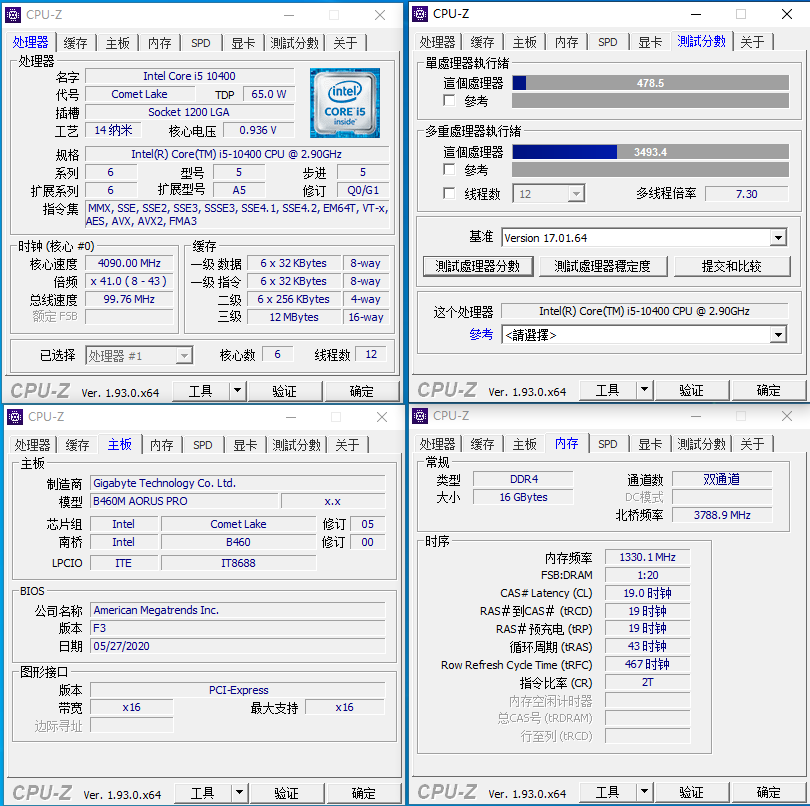Switch to the SPD tab in memory window
Screen dimensions: 810x806
pos(607,444)
